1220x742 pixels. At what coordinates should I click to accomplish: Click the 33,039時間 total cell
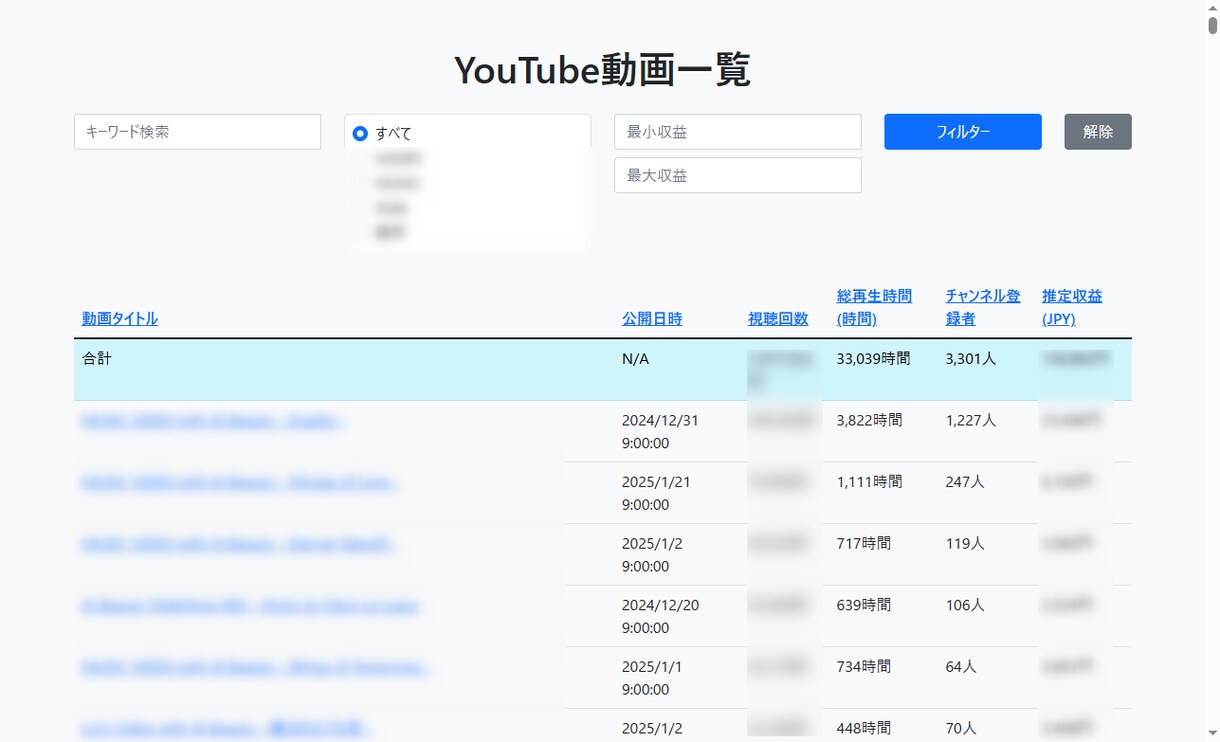click(873, 358)
